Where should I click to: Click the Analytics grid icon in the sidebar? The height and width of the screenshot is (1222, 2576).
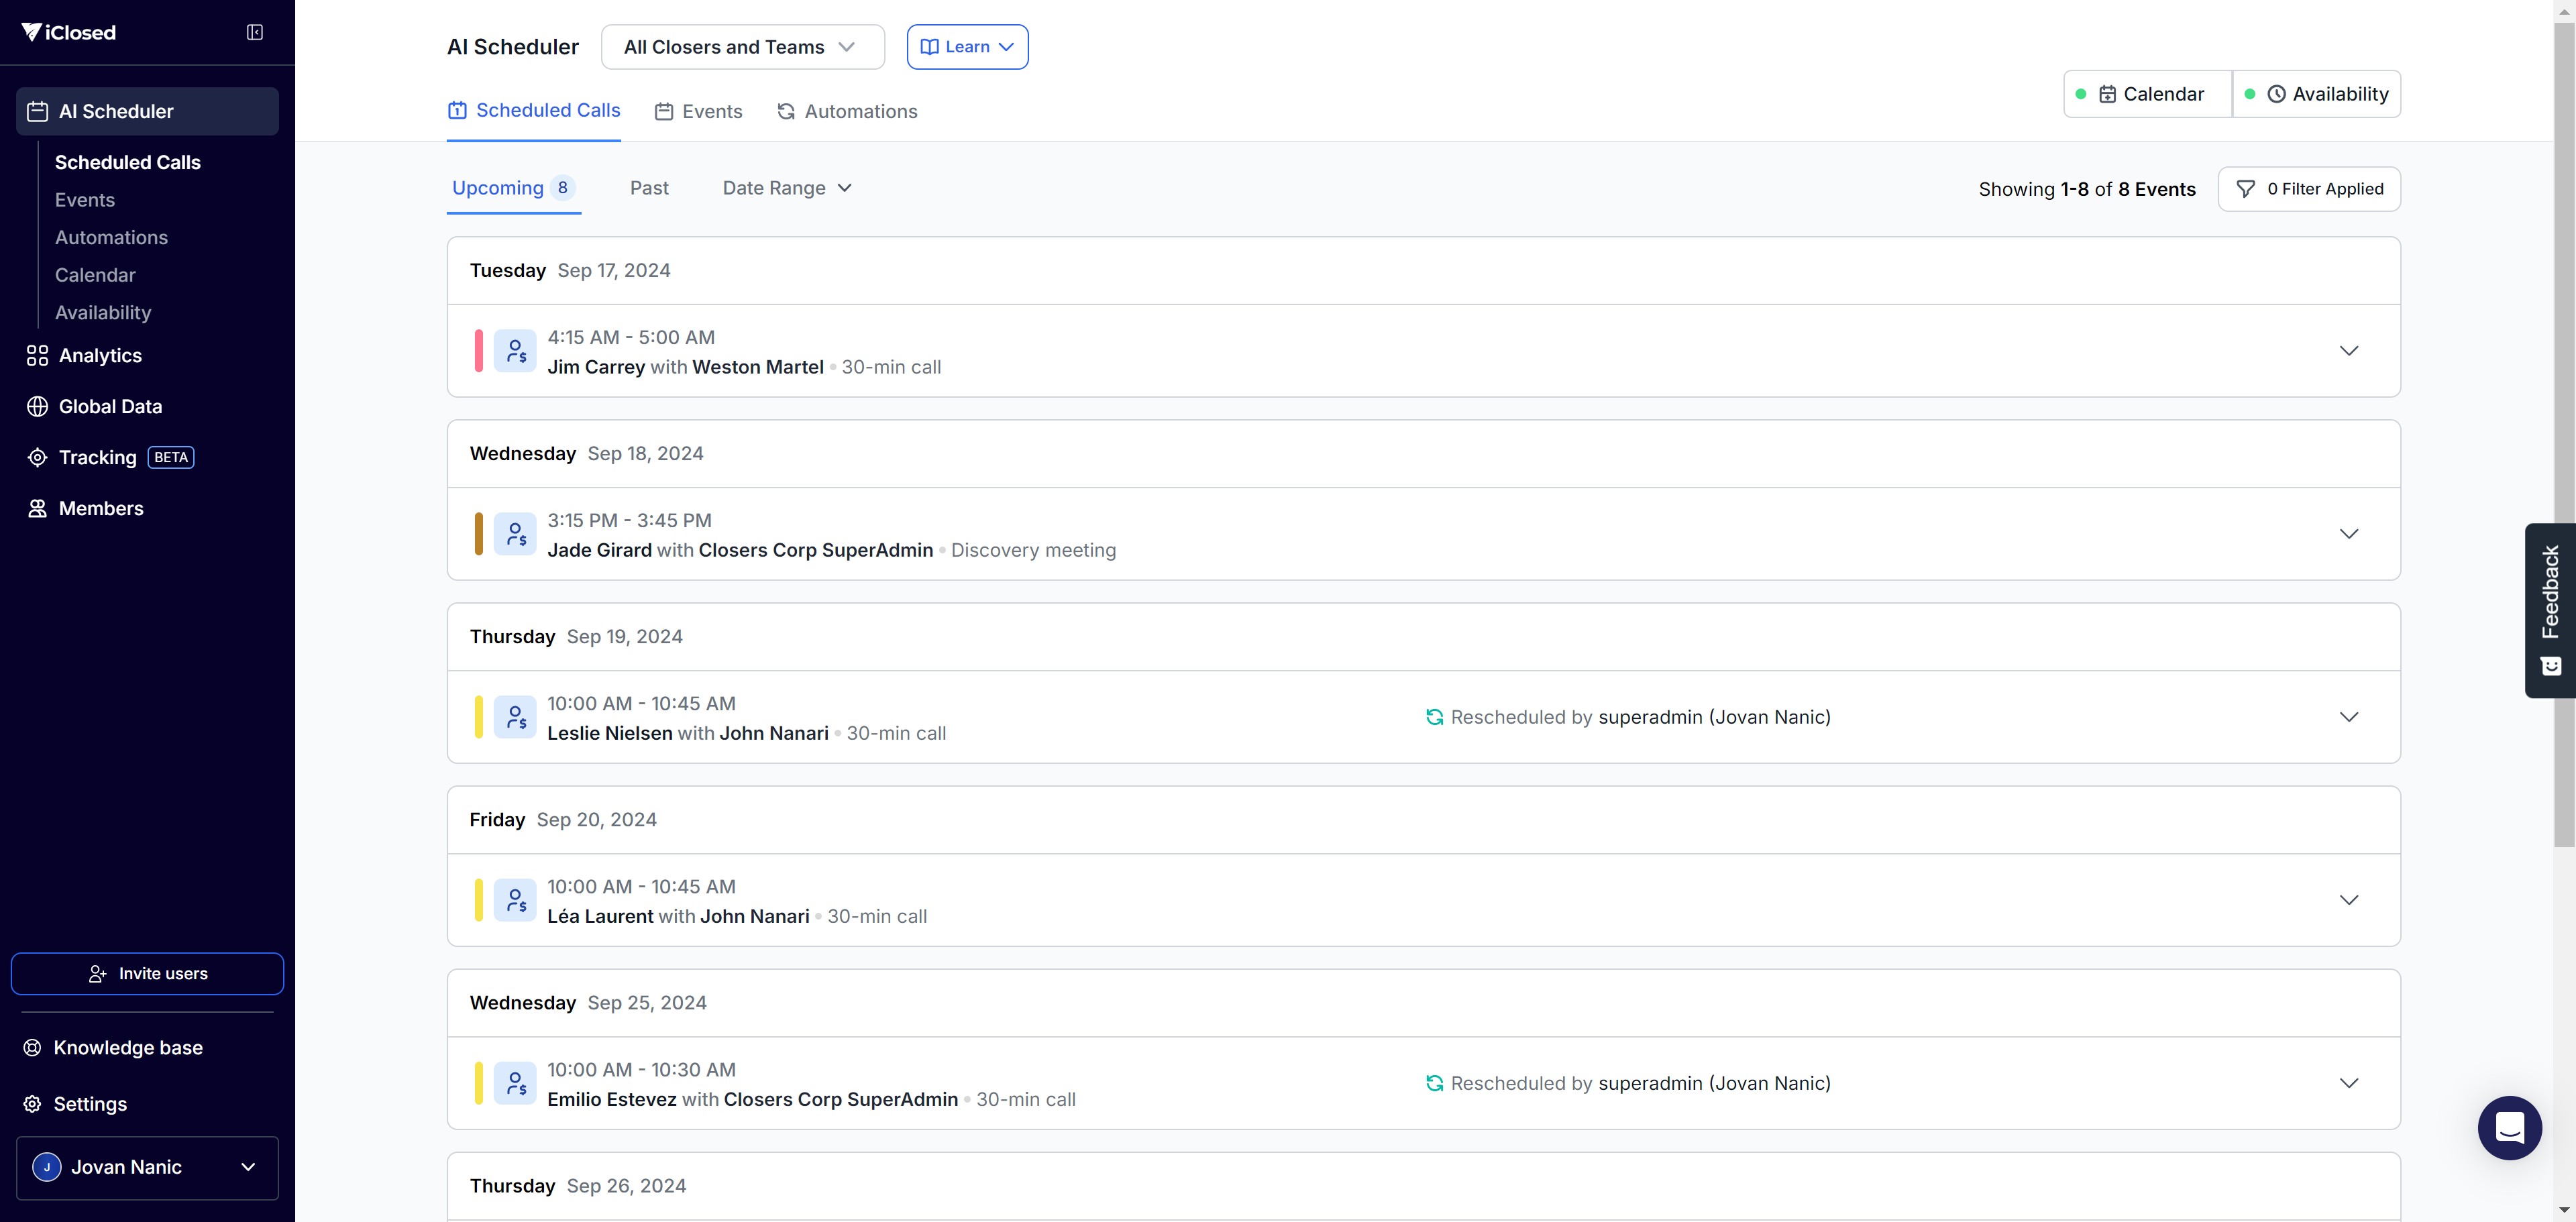click(37, 356)
